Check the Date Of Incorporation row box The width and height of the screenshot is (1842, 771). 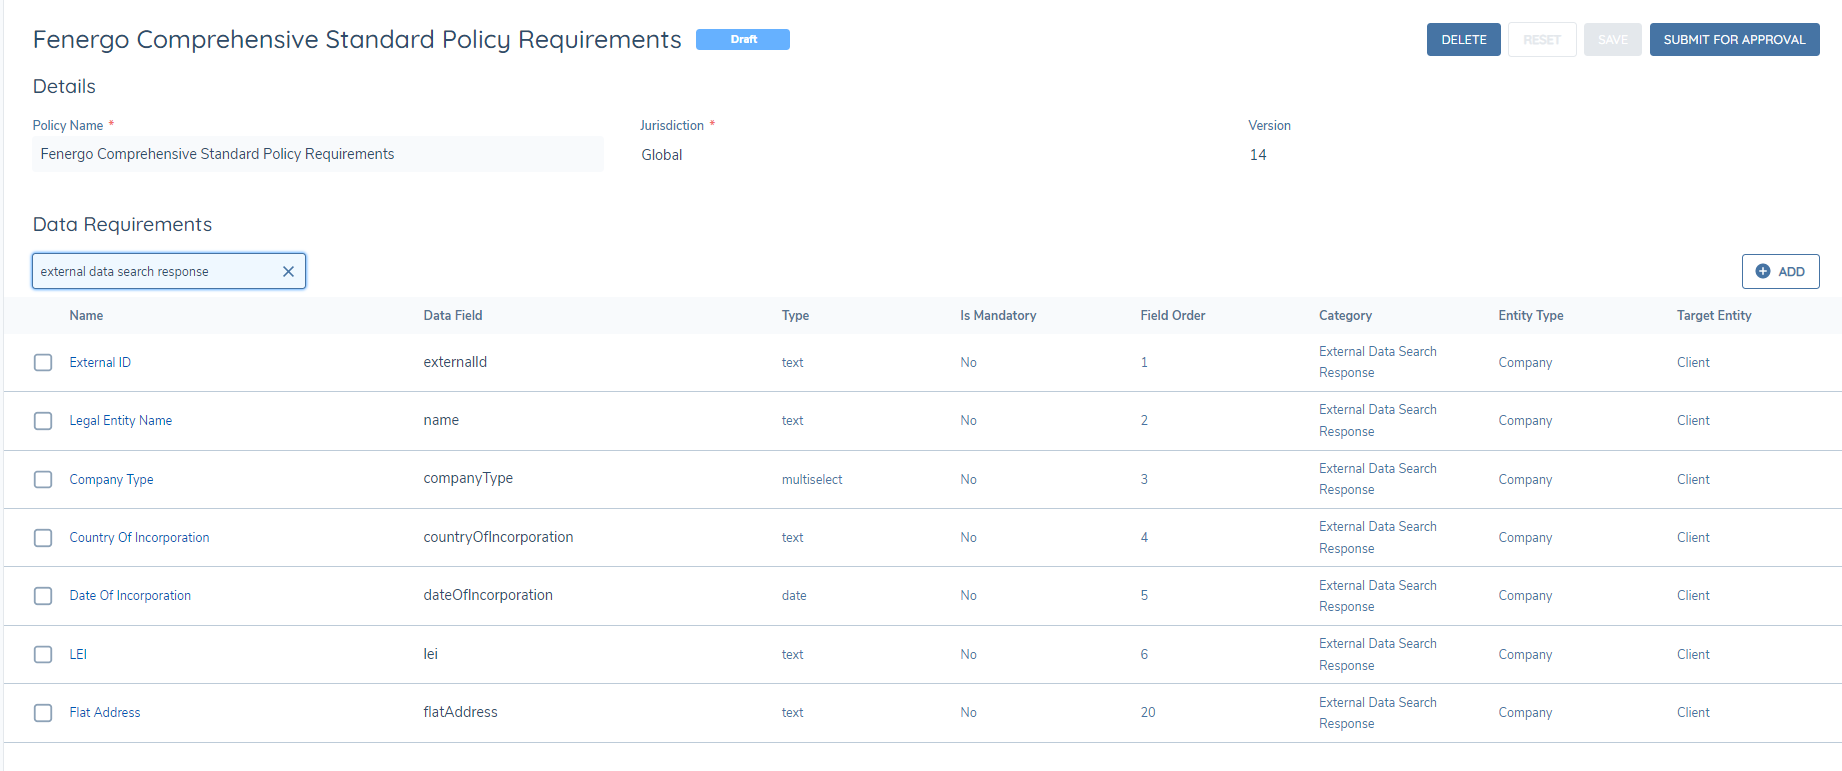pyautogui.click(x=43, y=596)
